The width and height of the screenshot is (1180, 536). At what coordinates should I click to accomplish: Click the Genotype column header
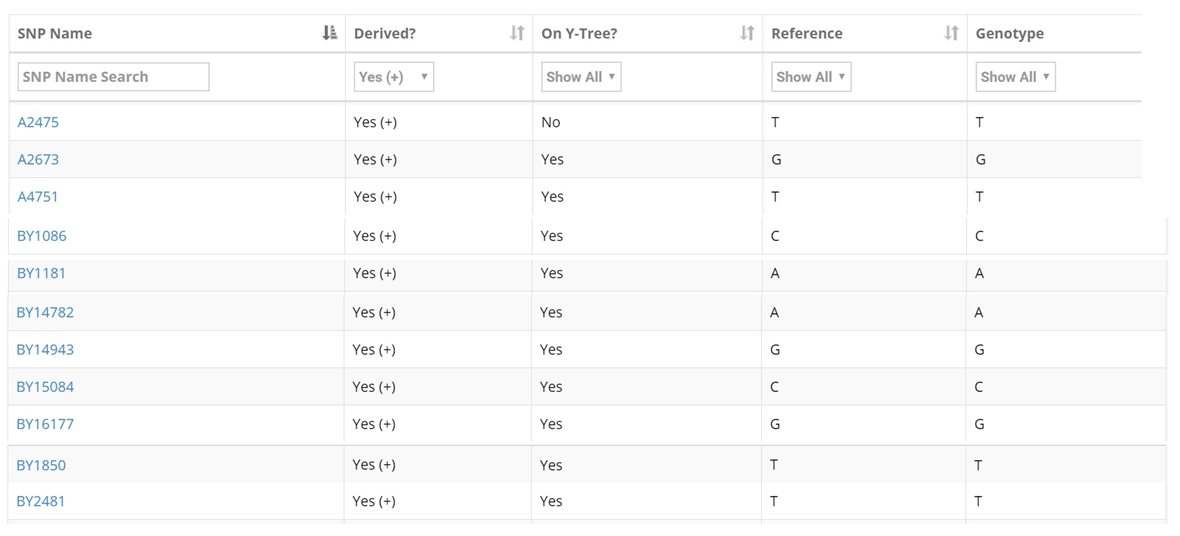pos(1009,33)
